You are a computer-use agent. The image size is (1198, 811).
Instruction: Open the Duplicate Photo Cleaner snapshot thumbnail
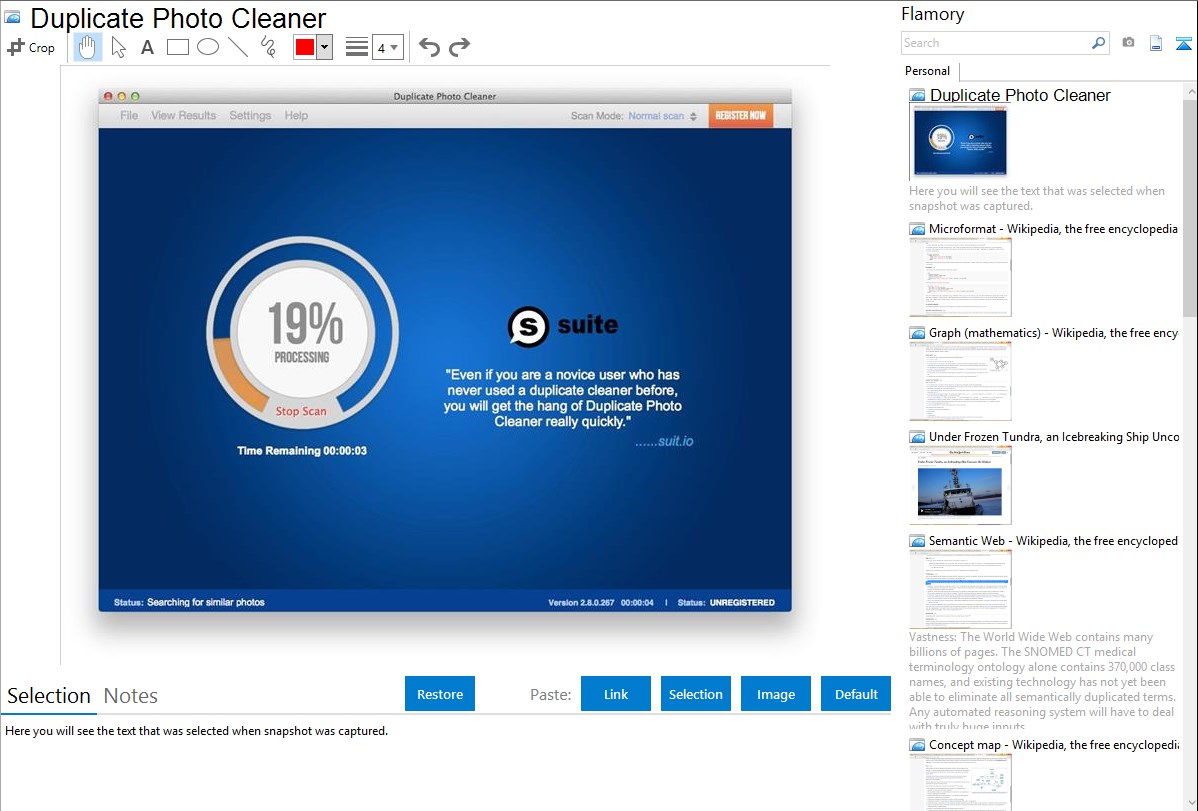click(x=960, y=142)
